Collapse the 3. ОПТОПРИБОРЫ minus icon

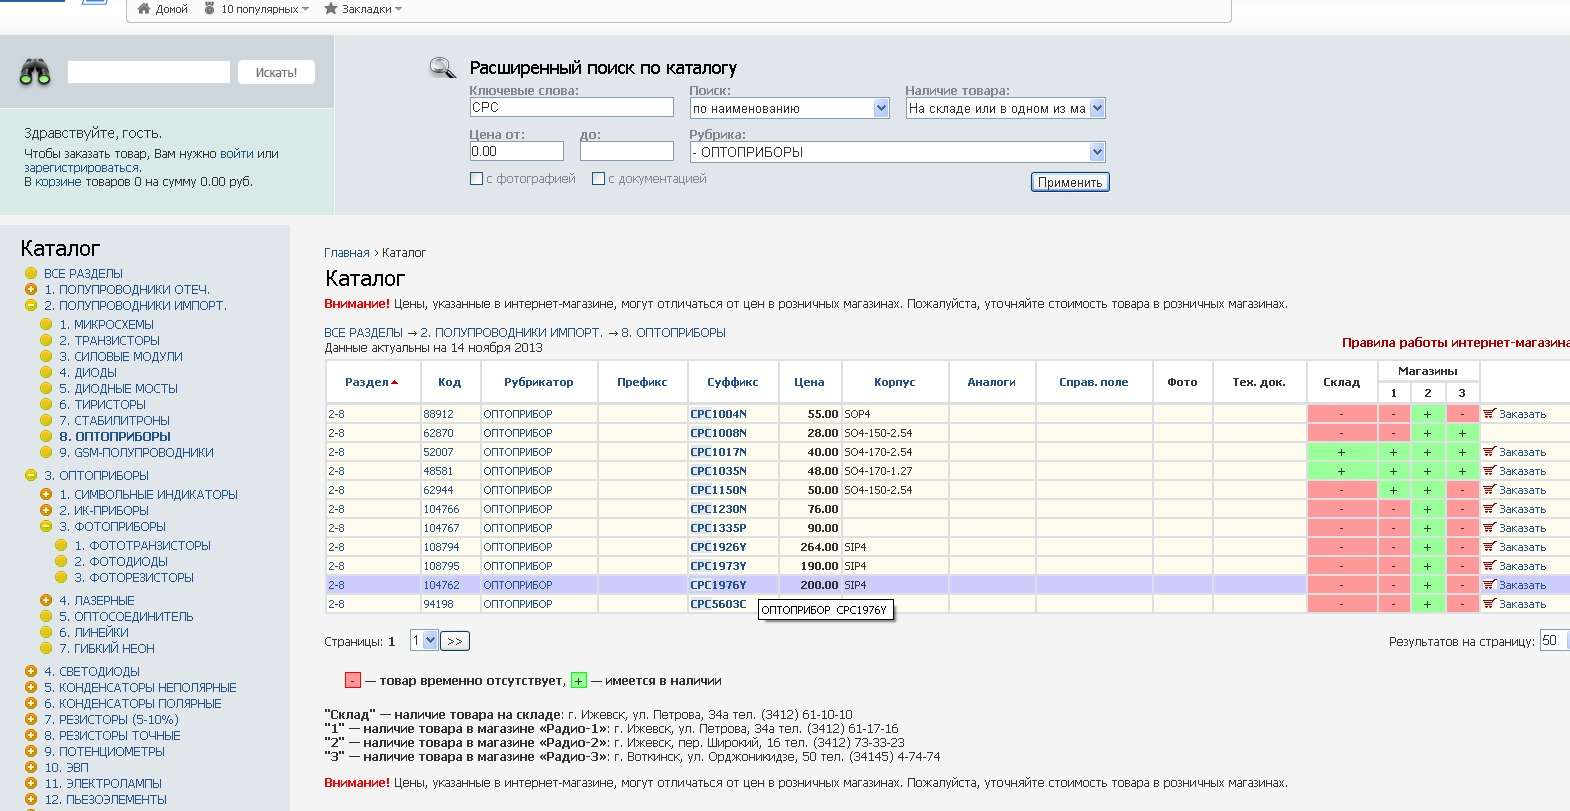tap(31, 475)
